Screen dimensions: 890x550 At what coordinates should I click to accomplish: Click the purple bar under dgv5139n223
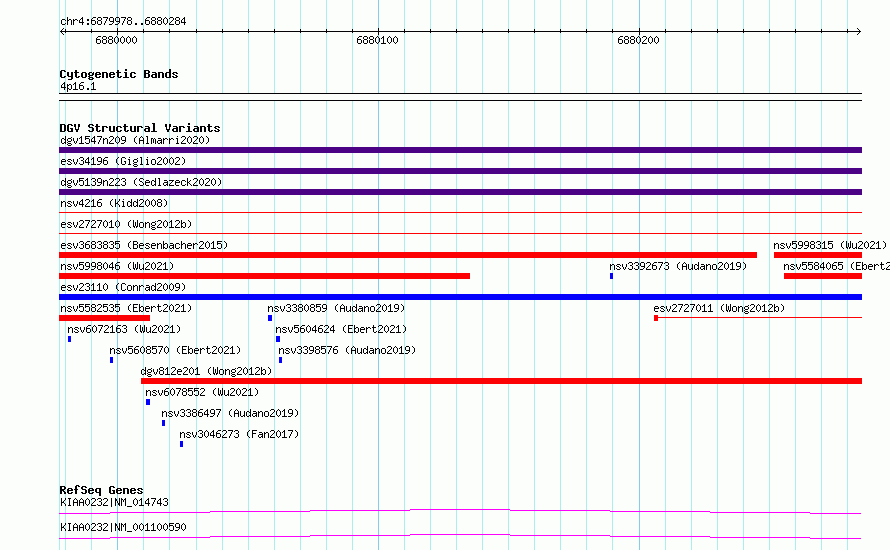pyautogui.click(x=460, y=192)
